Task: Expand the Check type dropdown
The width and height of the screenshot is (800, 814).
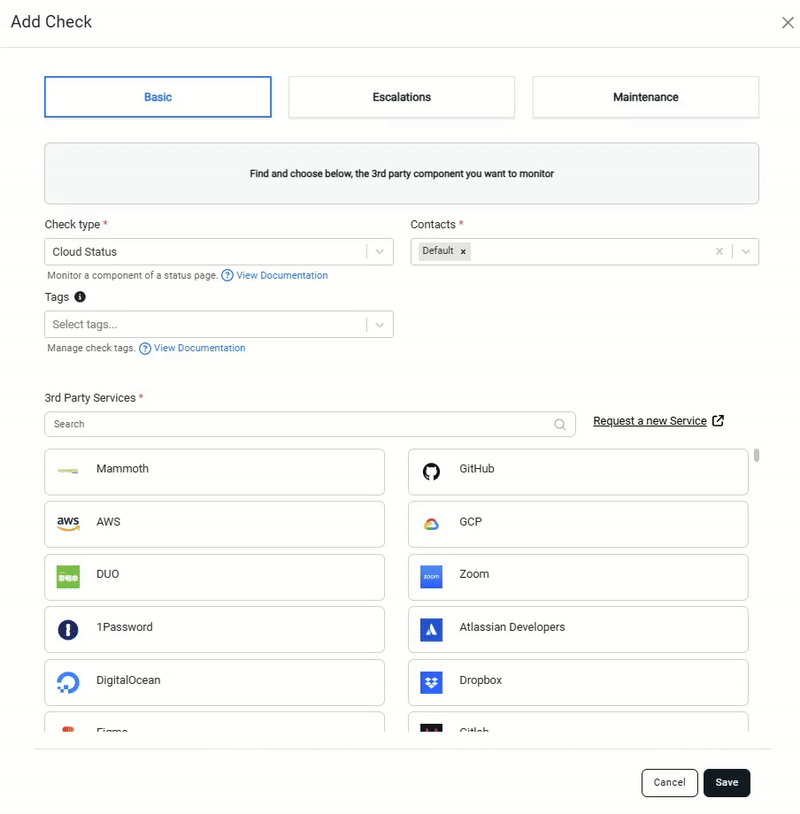Action: [380, 252]
